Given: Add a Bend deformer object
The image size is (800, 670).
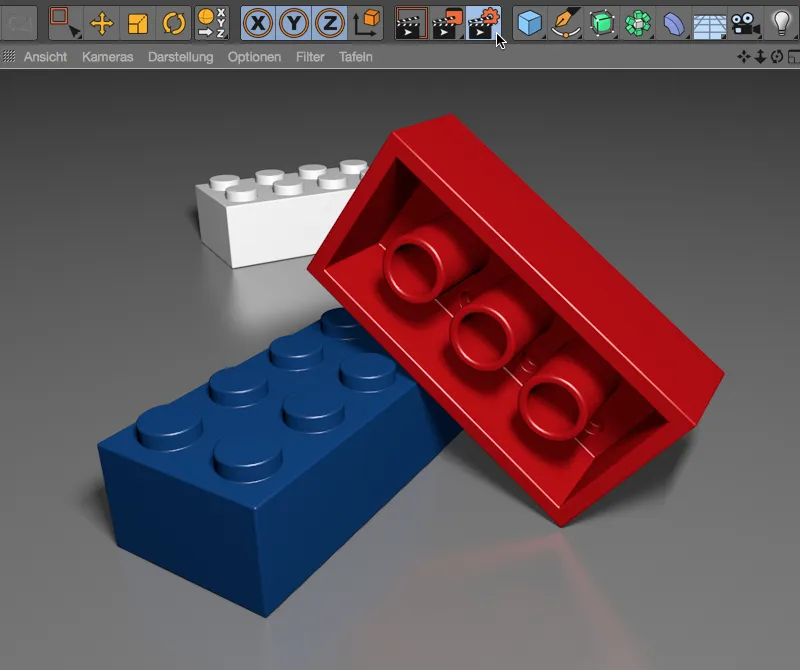Looking at the screenshot, I should coord(674,23).
